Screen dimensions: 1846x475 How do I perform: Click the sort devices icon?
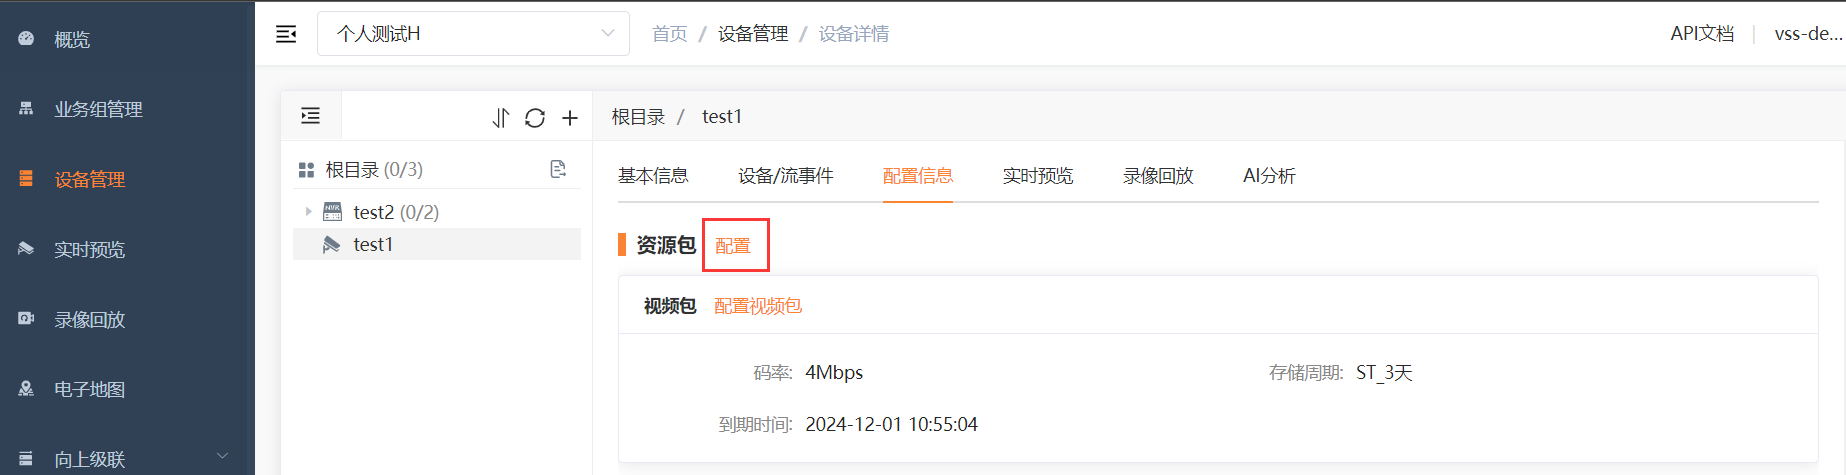point(500,118)
